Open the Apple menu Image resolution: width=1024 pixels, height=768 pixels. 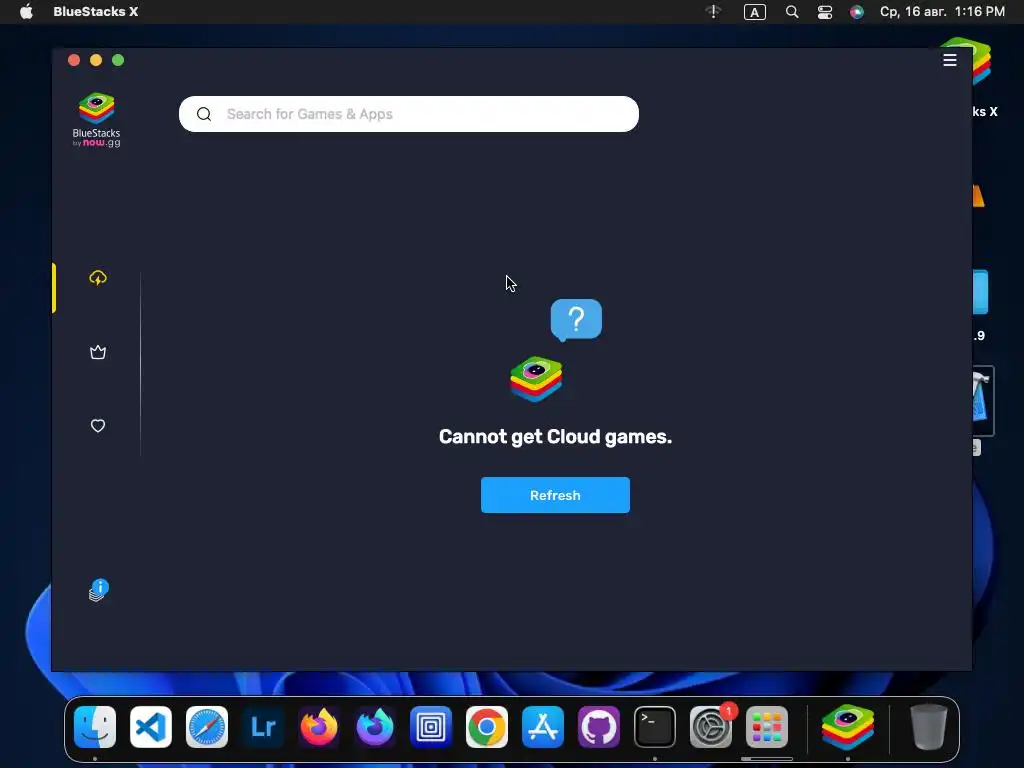tap(26, 12)
